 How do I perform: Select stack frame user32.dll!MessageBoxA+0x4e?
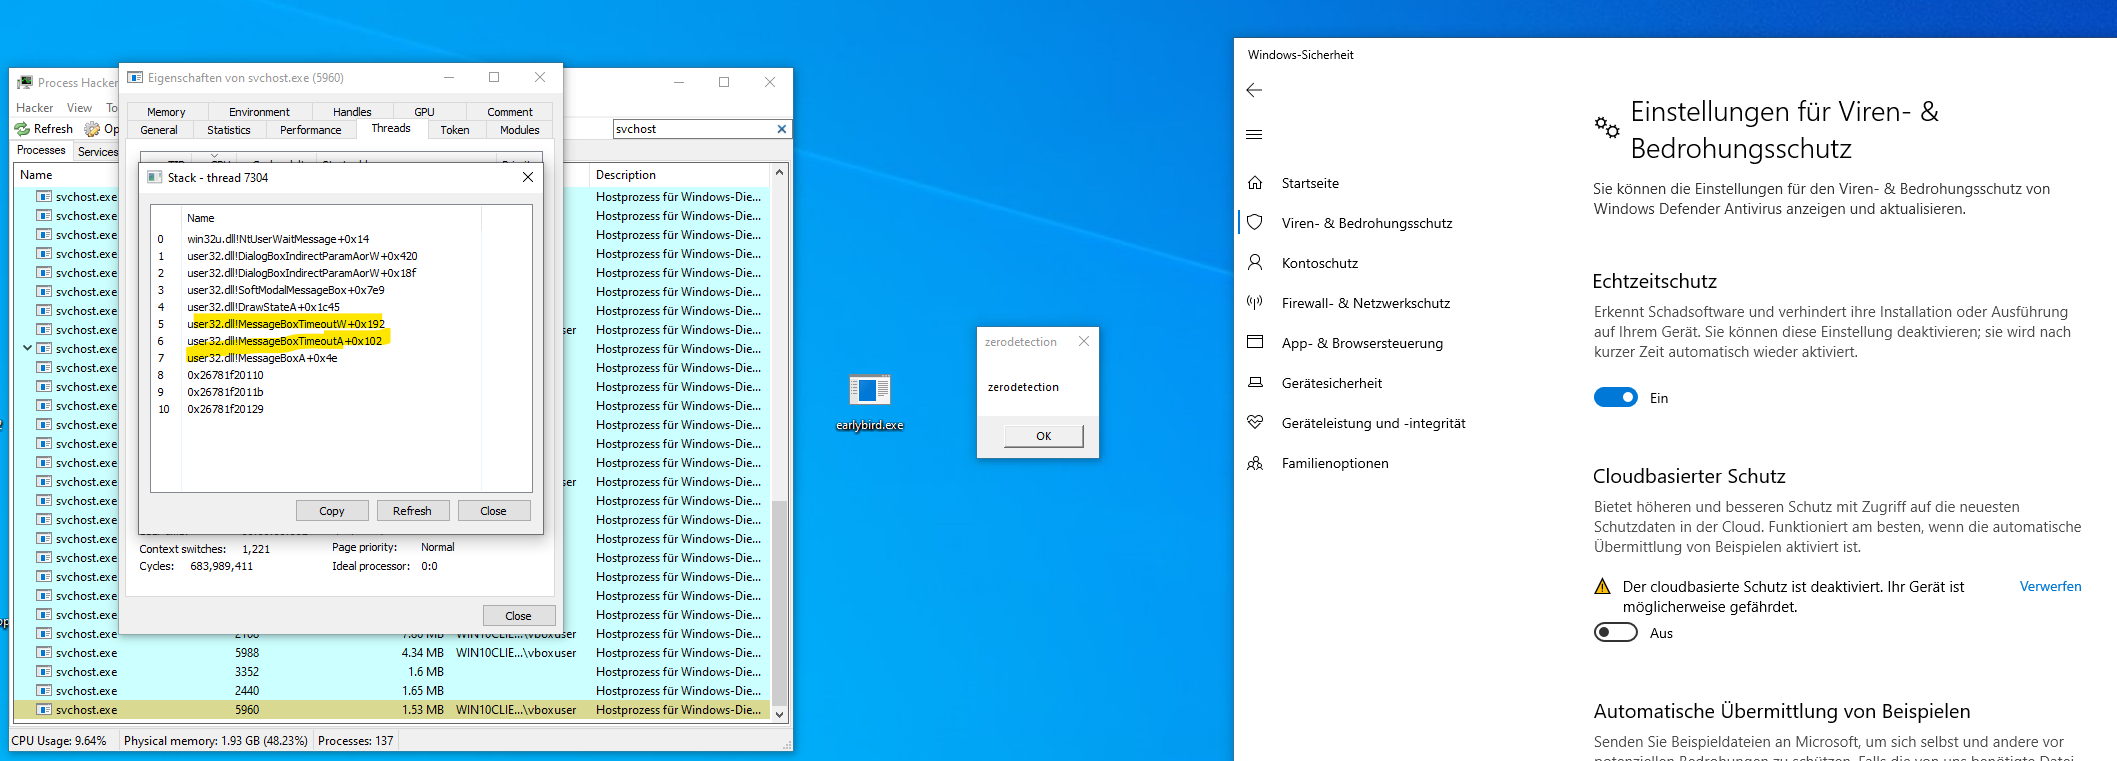262,358
